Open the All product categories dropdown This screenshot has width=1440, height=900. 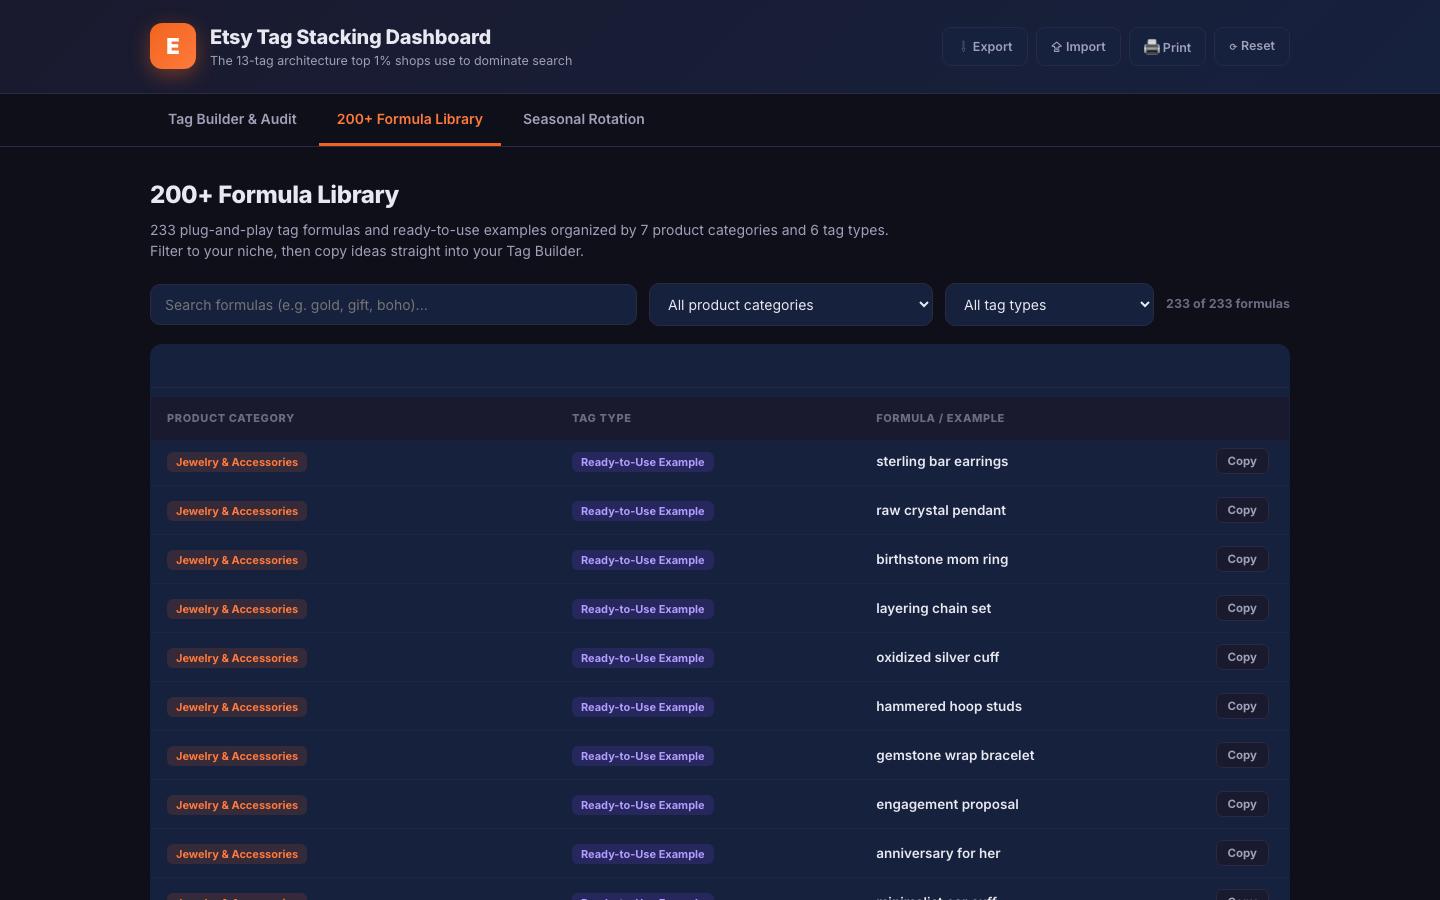791,305
